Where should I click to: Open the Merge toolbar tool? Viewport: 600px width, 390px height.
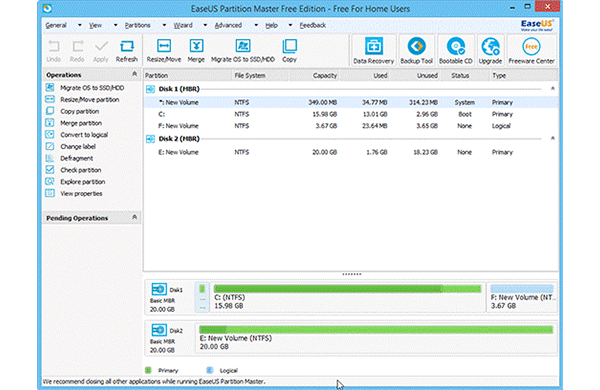click(196, 51)
